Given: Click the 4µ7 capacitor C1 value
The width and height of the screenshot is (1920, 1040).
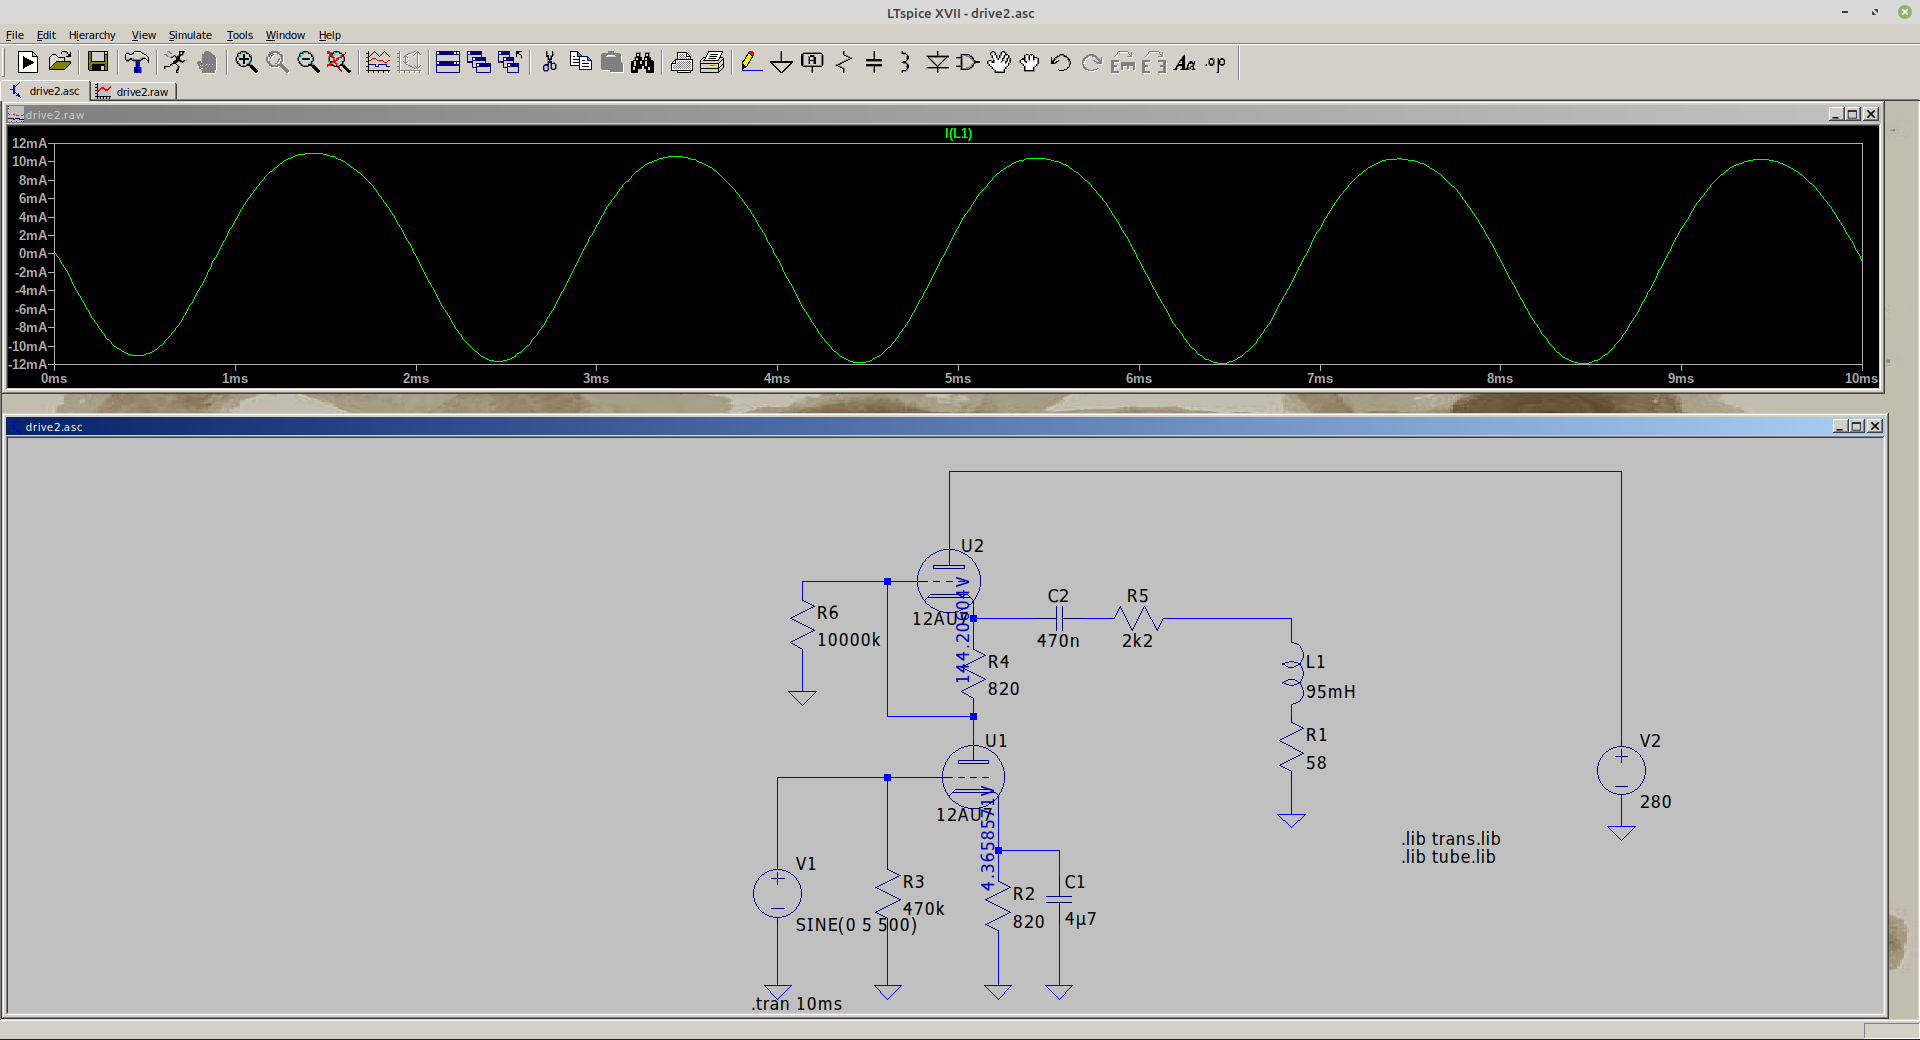Looking at the screenshot, I should click(1080, 919).
